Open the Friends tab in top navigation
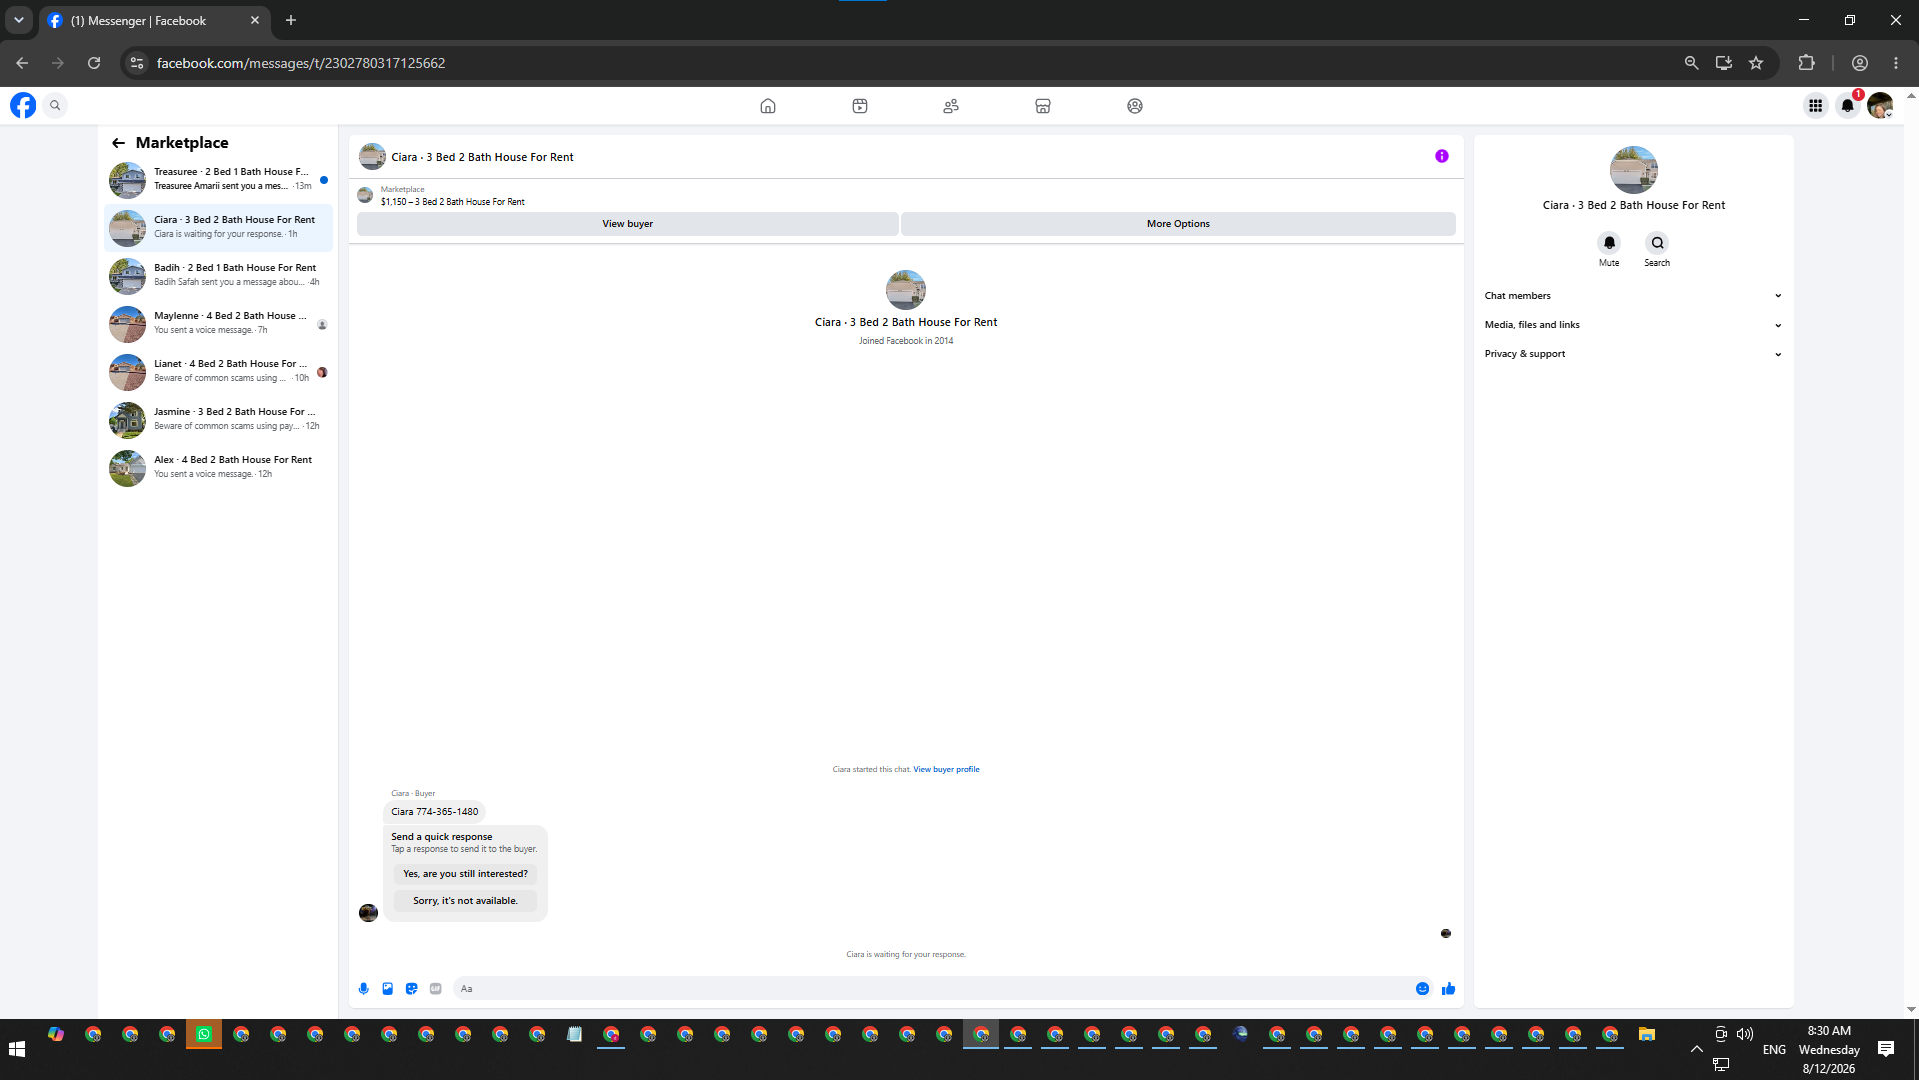 [951, 106]
